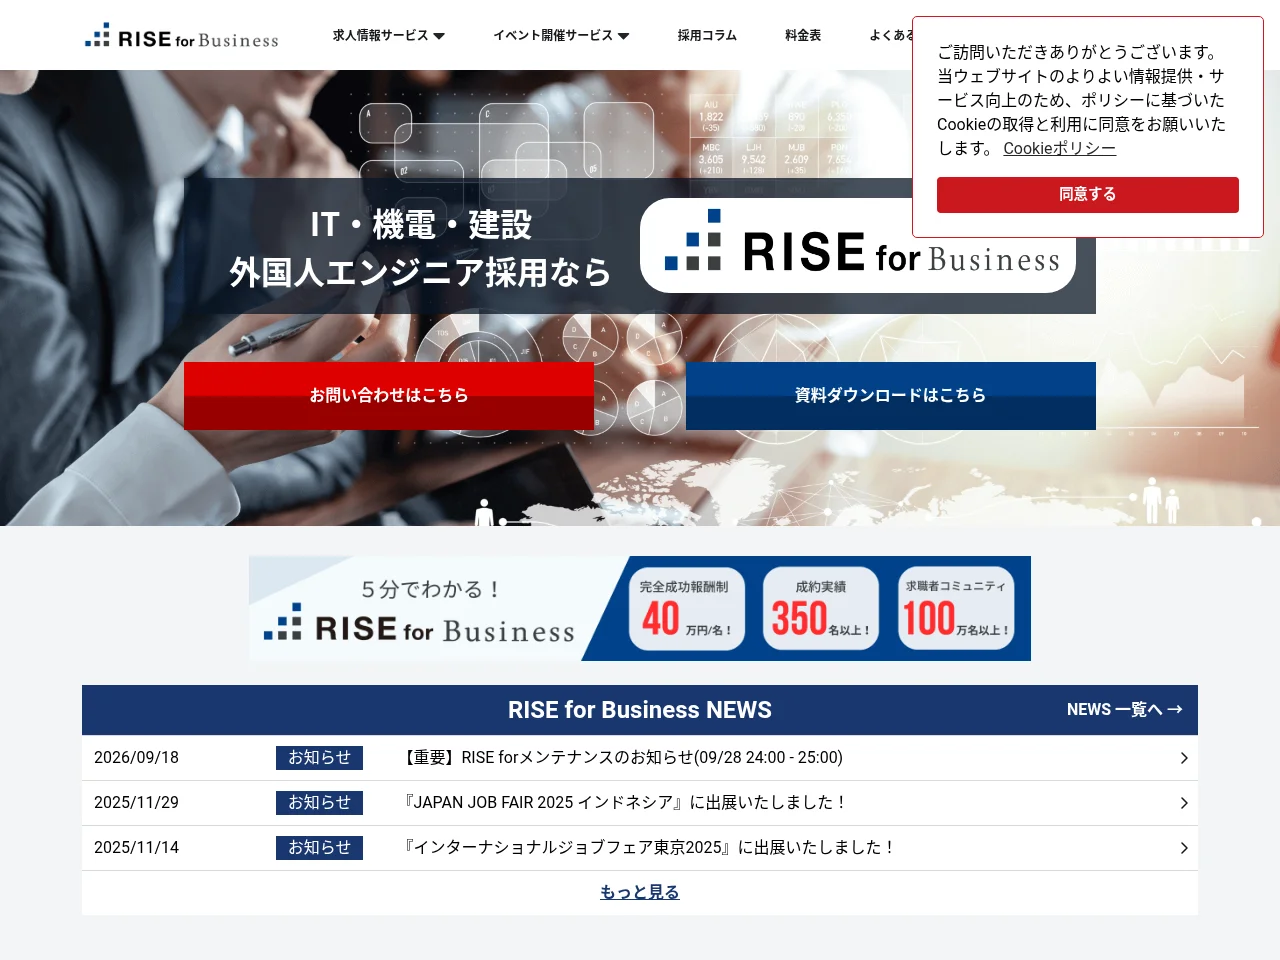Open the ５分でわかる RISE for Business banner
This screenshot has height=960, width=1280.
pyautogui.click(x=640, y=608)
